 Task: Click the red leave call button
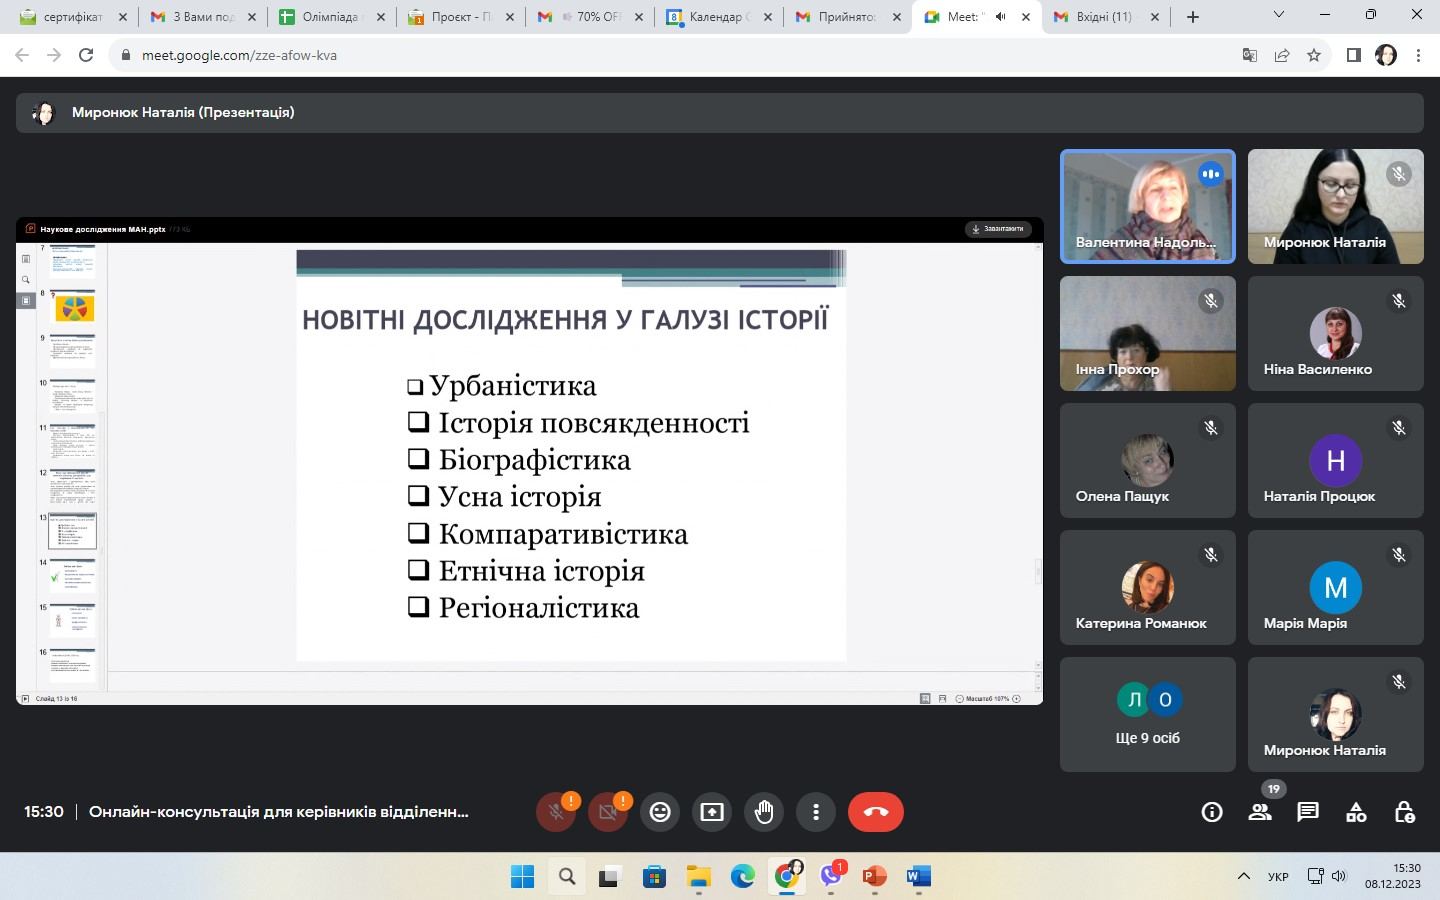point(875,812)
